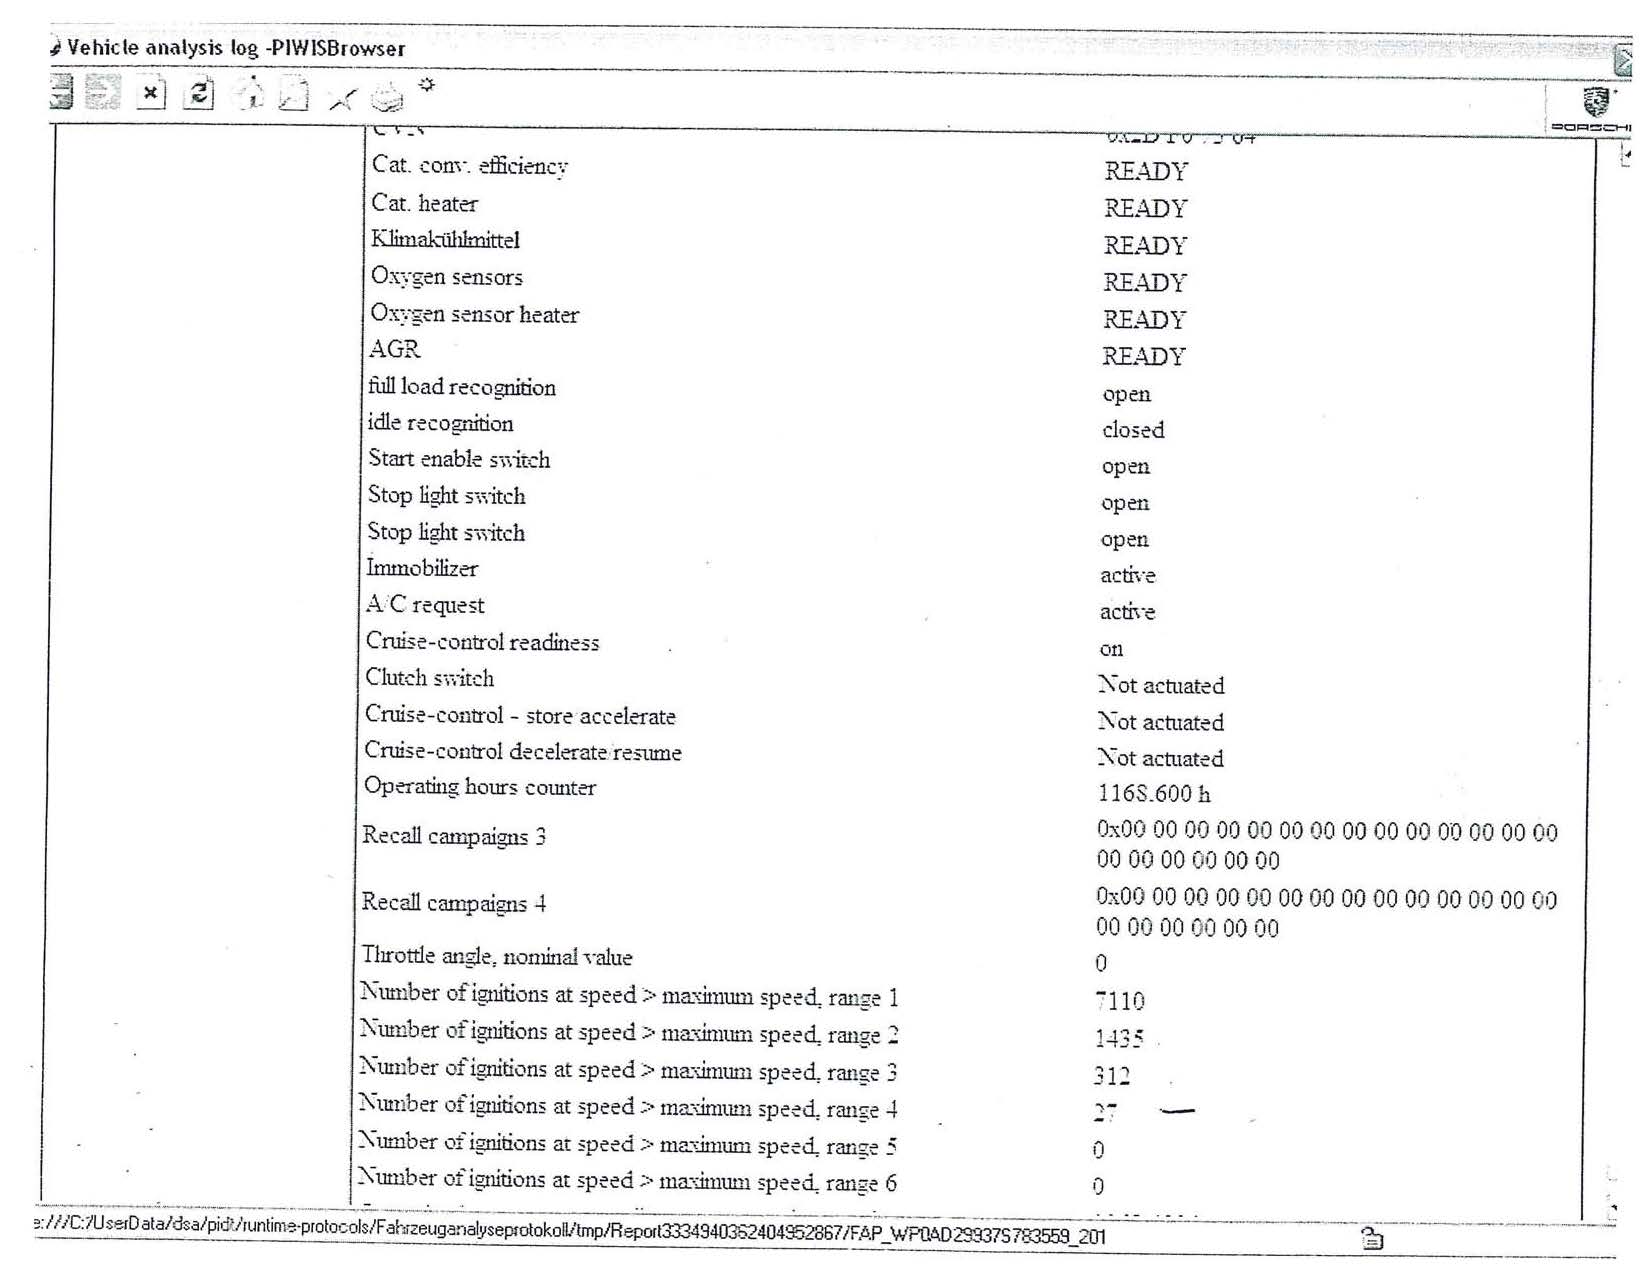Click the range 1 ignitions value 7110
The width and height of the screenshot is (1650, 1275).
pyautogui.click(x=1119, y=1001)
